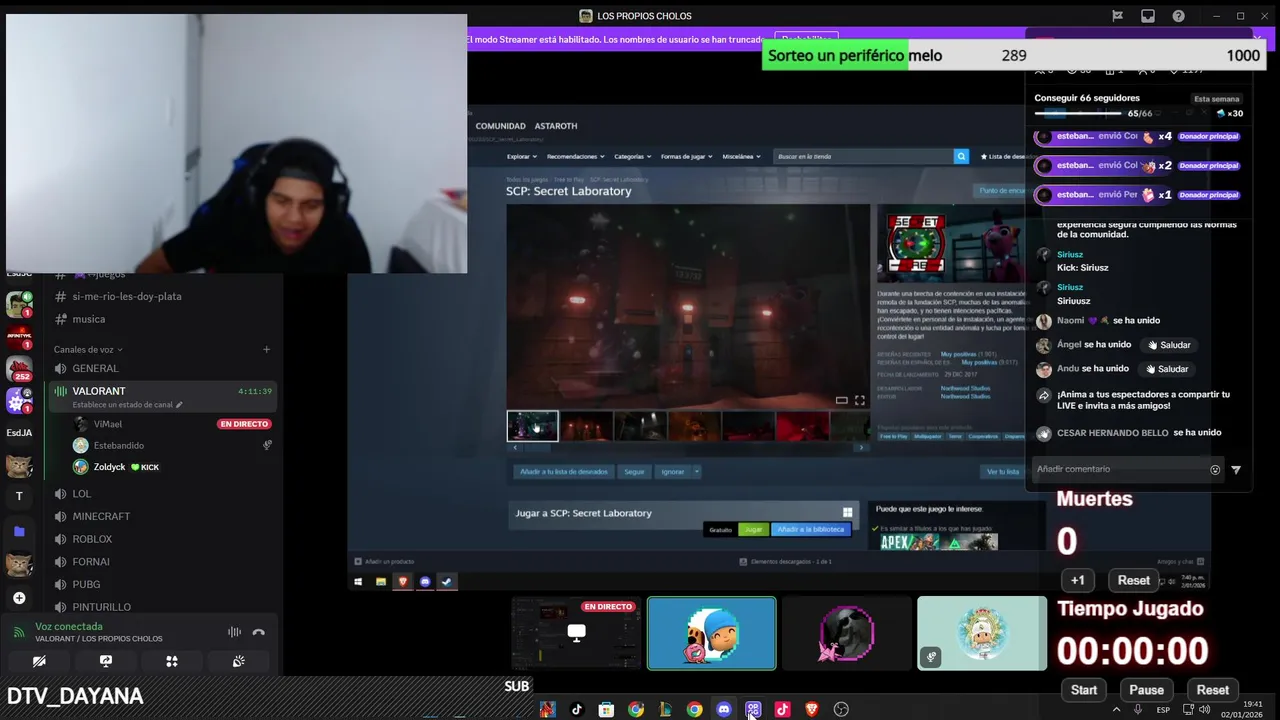
Task: Collapse the Canales de voz category
Action: pos(88,350)
